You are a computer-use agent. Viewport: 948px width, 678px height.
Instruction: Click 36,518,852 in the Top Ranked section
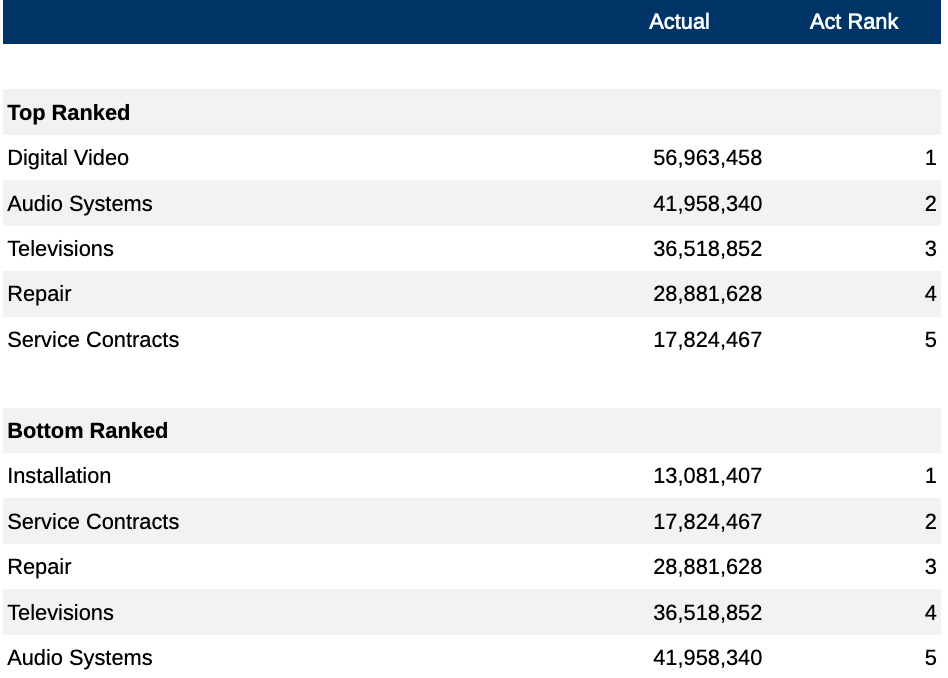point(707,249)
